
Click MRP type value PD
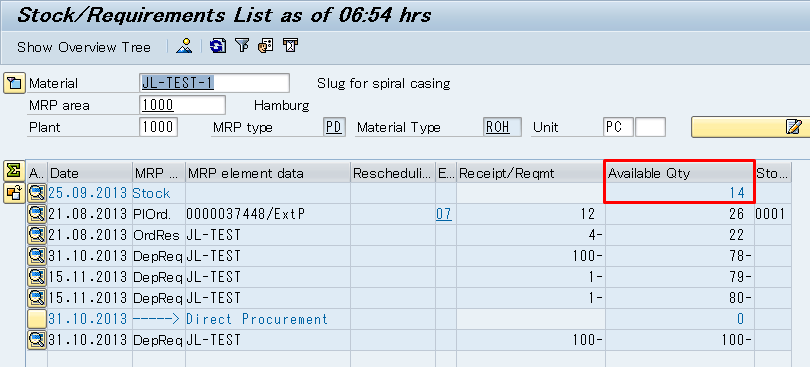point(335,127)
